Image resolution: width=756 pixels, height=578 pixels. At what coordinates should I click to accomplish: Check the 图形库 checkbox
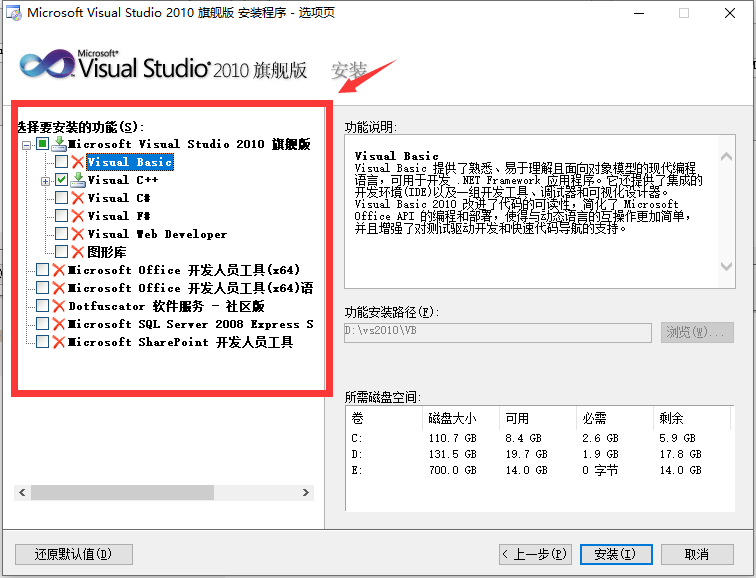click(x=61, y=252)
